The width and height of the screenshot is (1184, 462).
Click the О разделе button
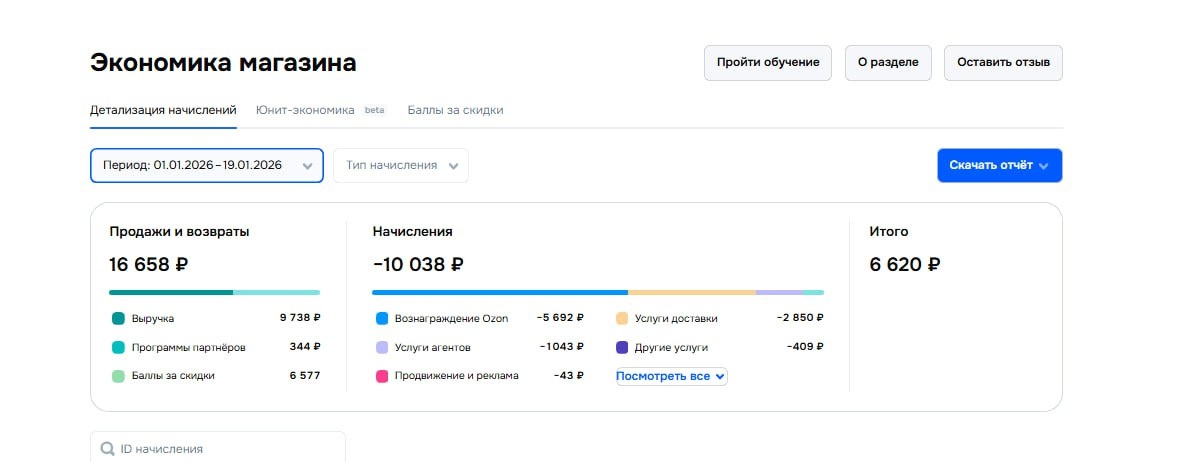[888, 62]
